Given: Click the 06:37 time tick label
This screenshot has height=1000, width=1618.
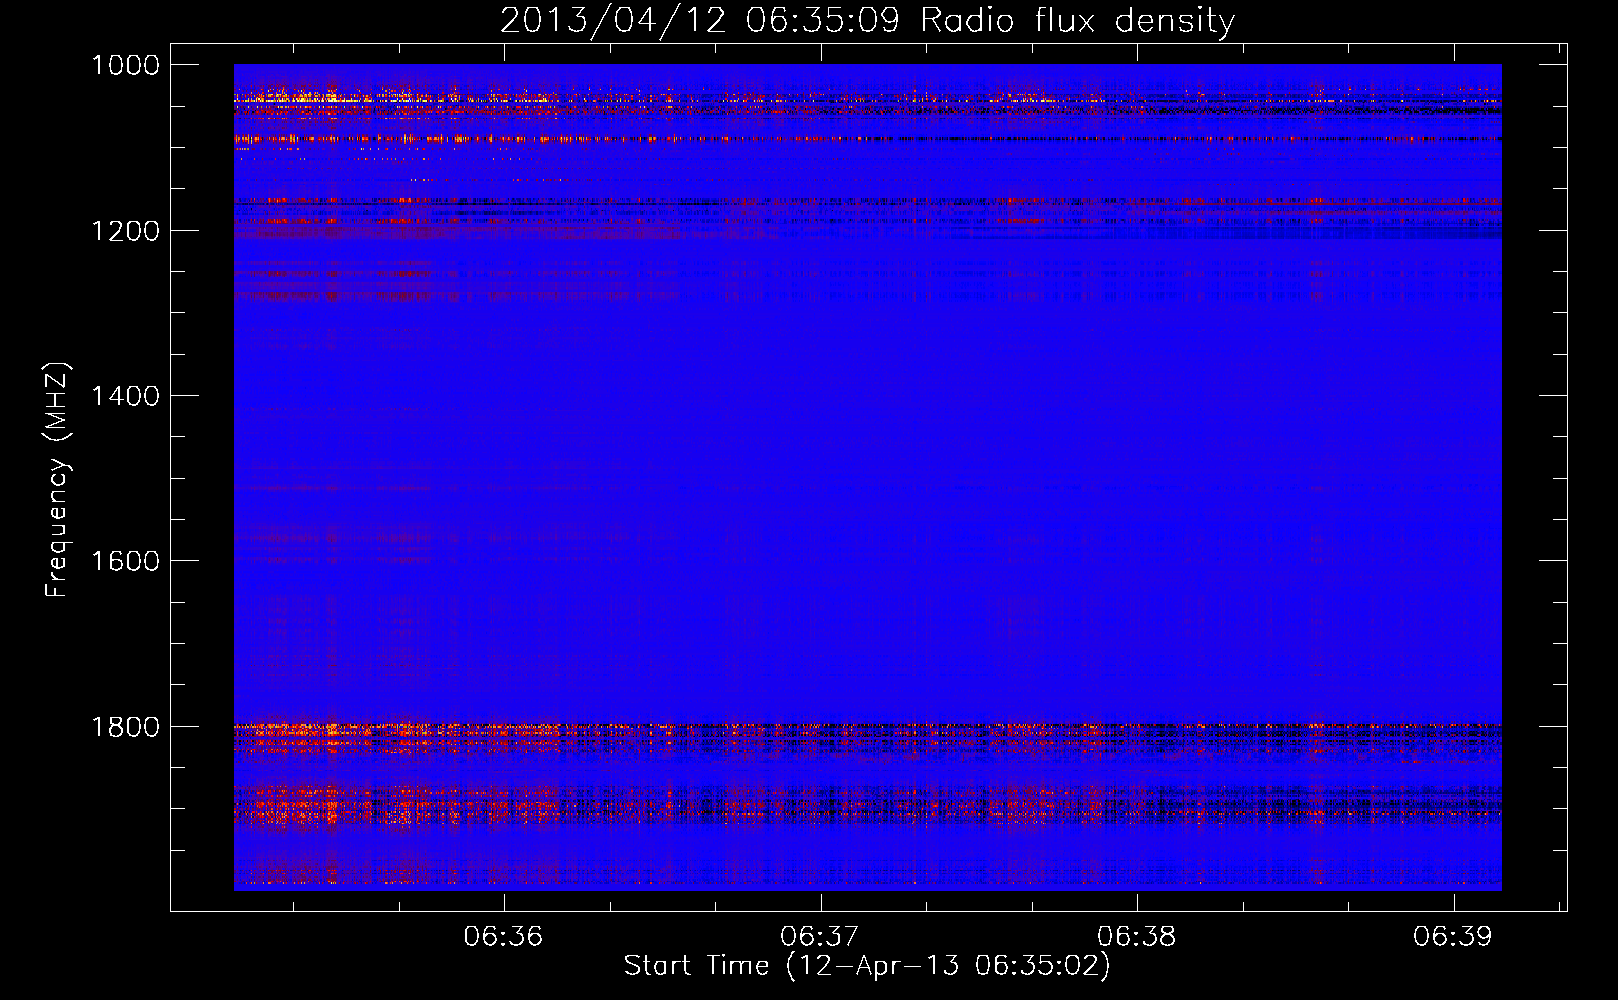Looking at the screenshot, I should click(820, 936).
